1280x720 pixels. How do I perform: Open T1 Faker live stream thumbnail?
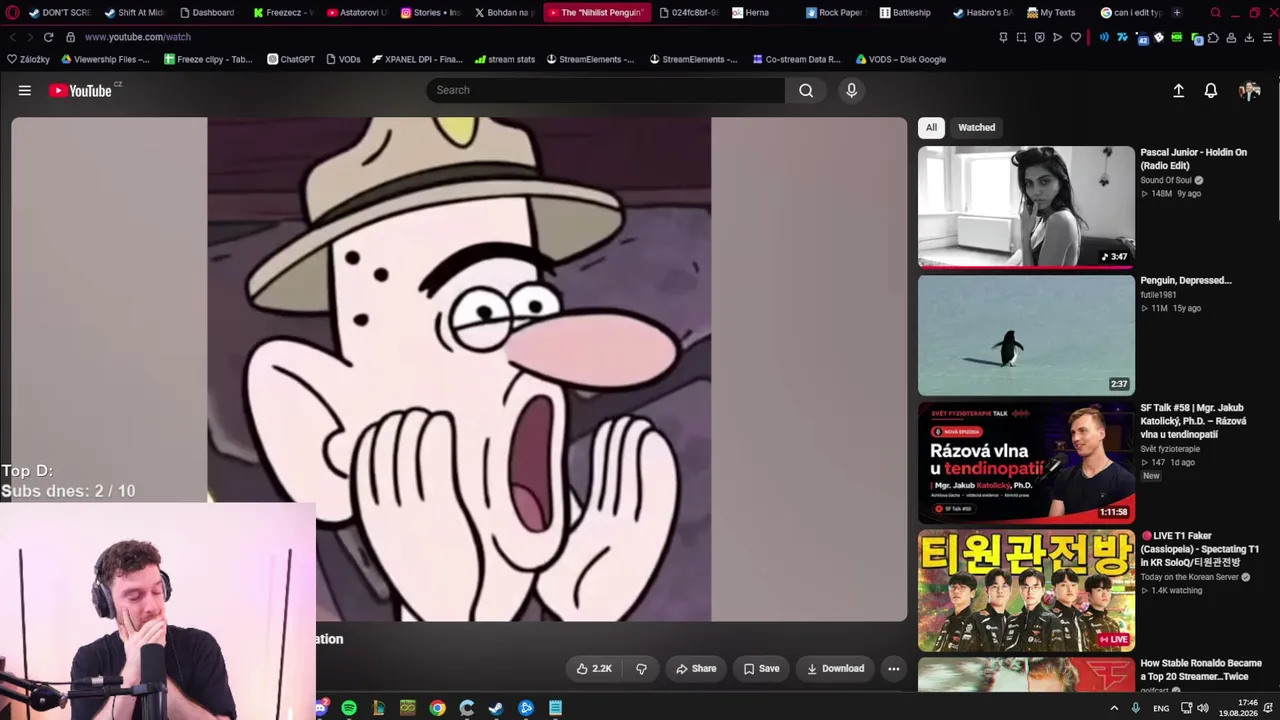pyautogui.click(x=1026, y=591)
